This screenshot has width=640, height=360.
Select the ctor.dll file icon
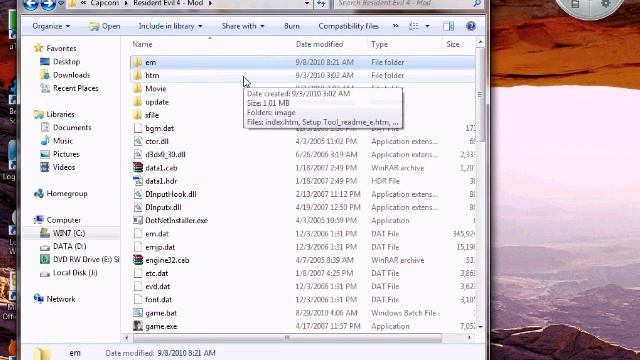[138, 141]
